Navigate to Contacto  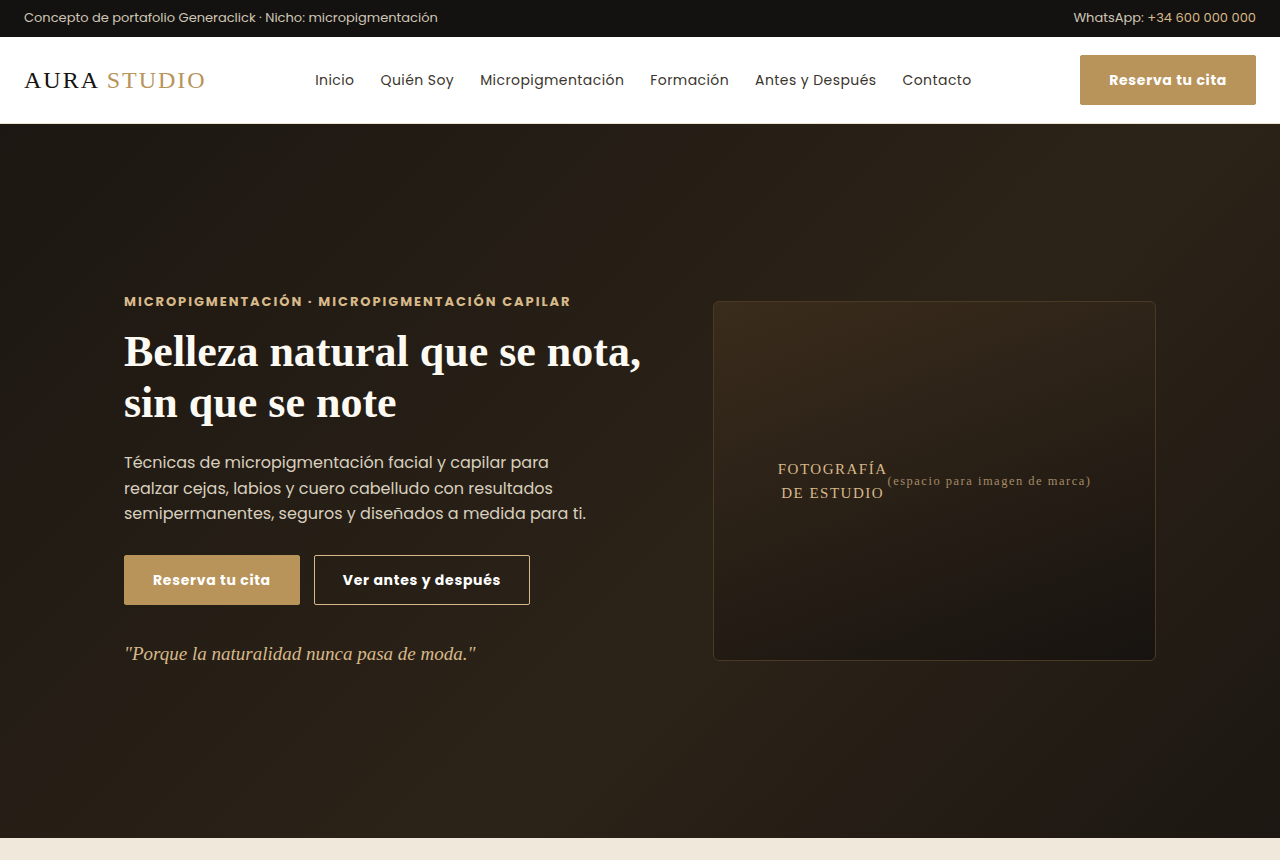(936, 80)
